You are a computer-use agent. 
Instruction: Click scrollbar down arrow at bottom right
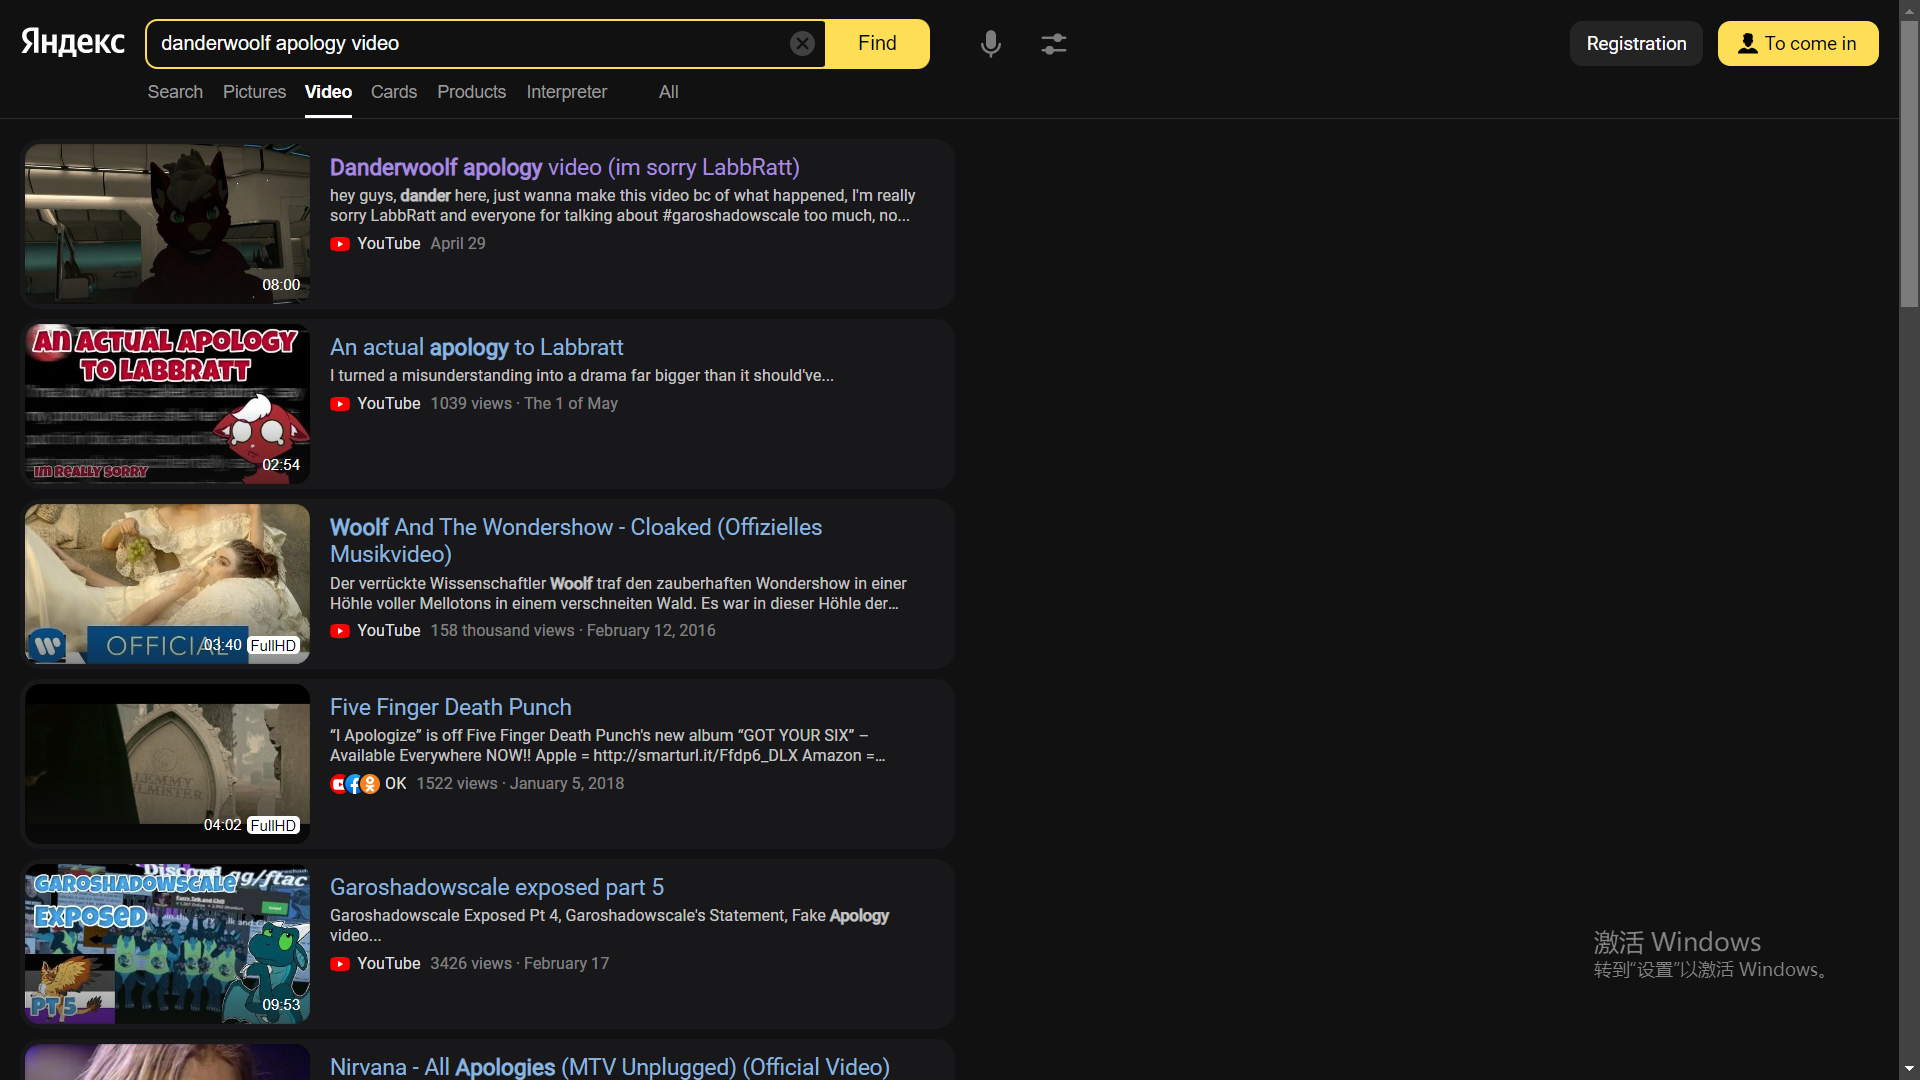(1909, 1069)
